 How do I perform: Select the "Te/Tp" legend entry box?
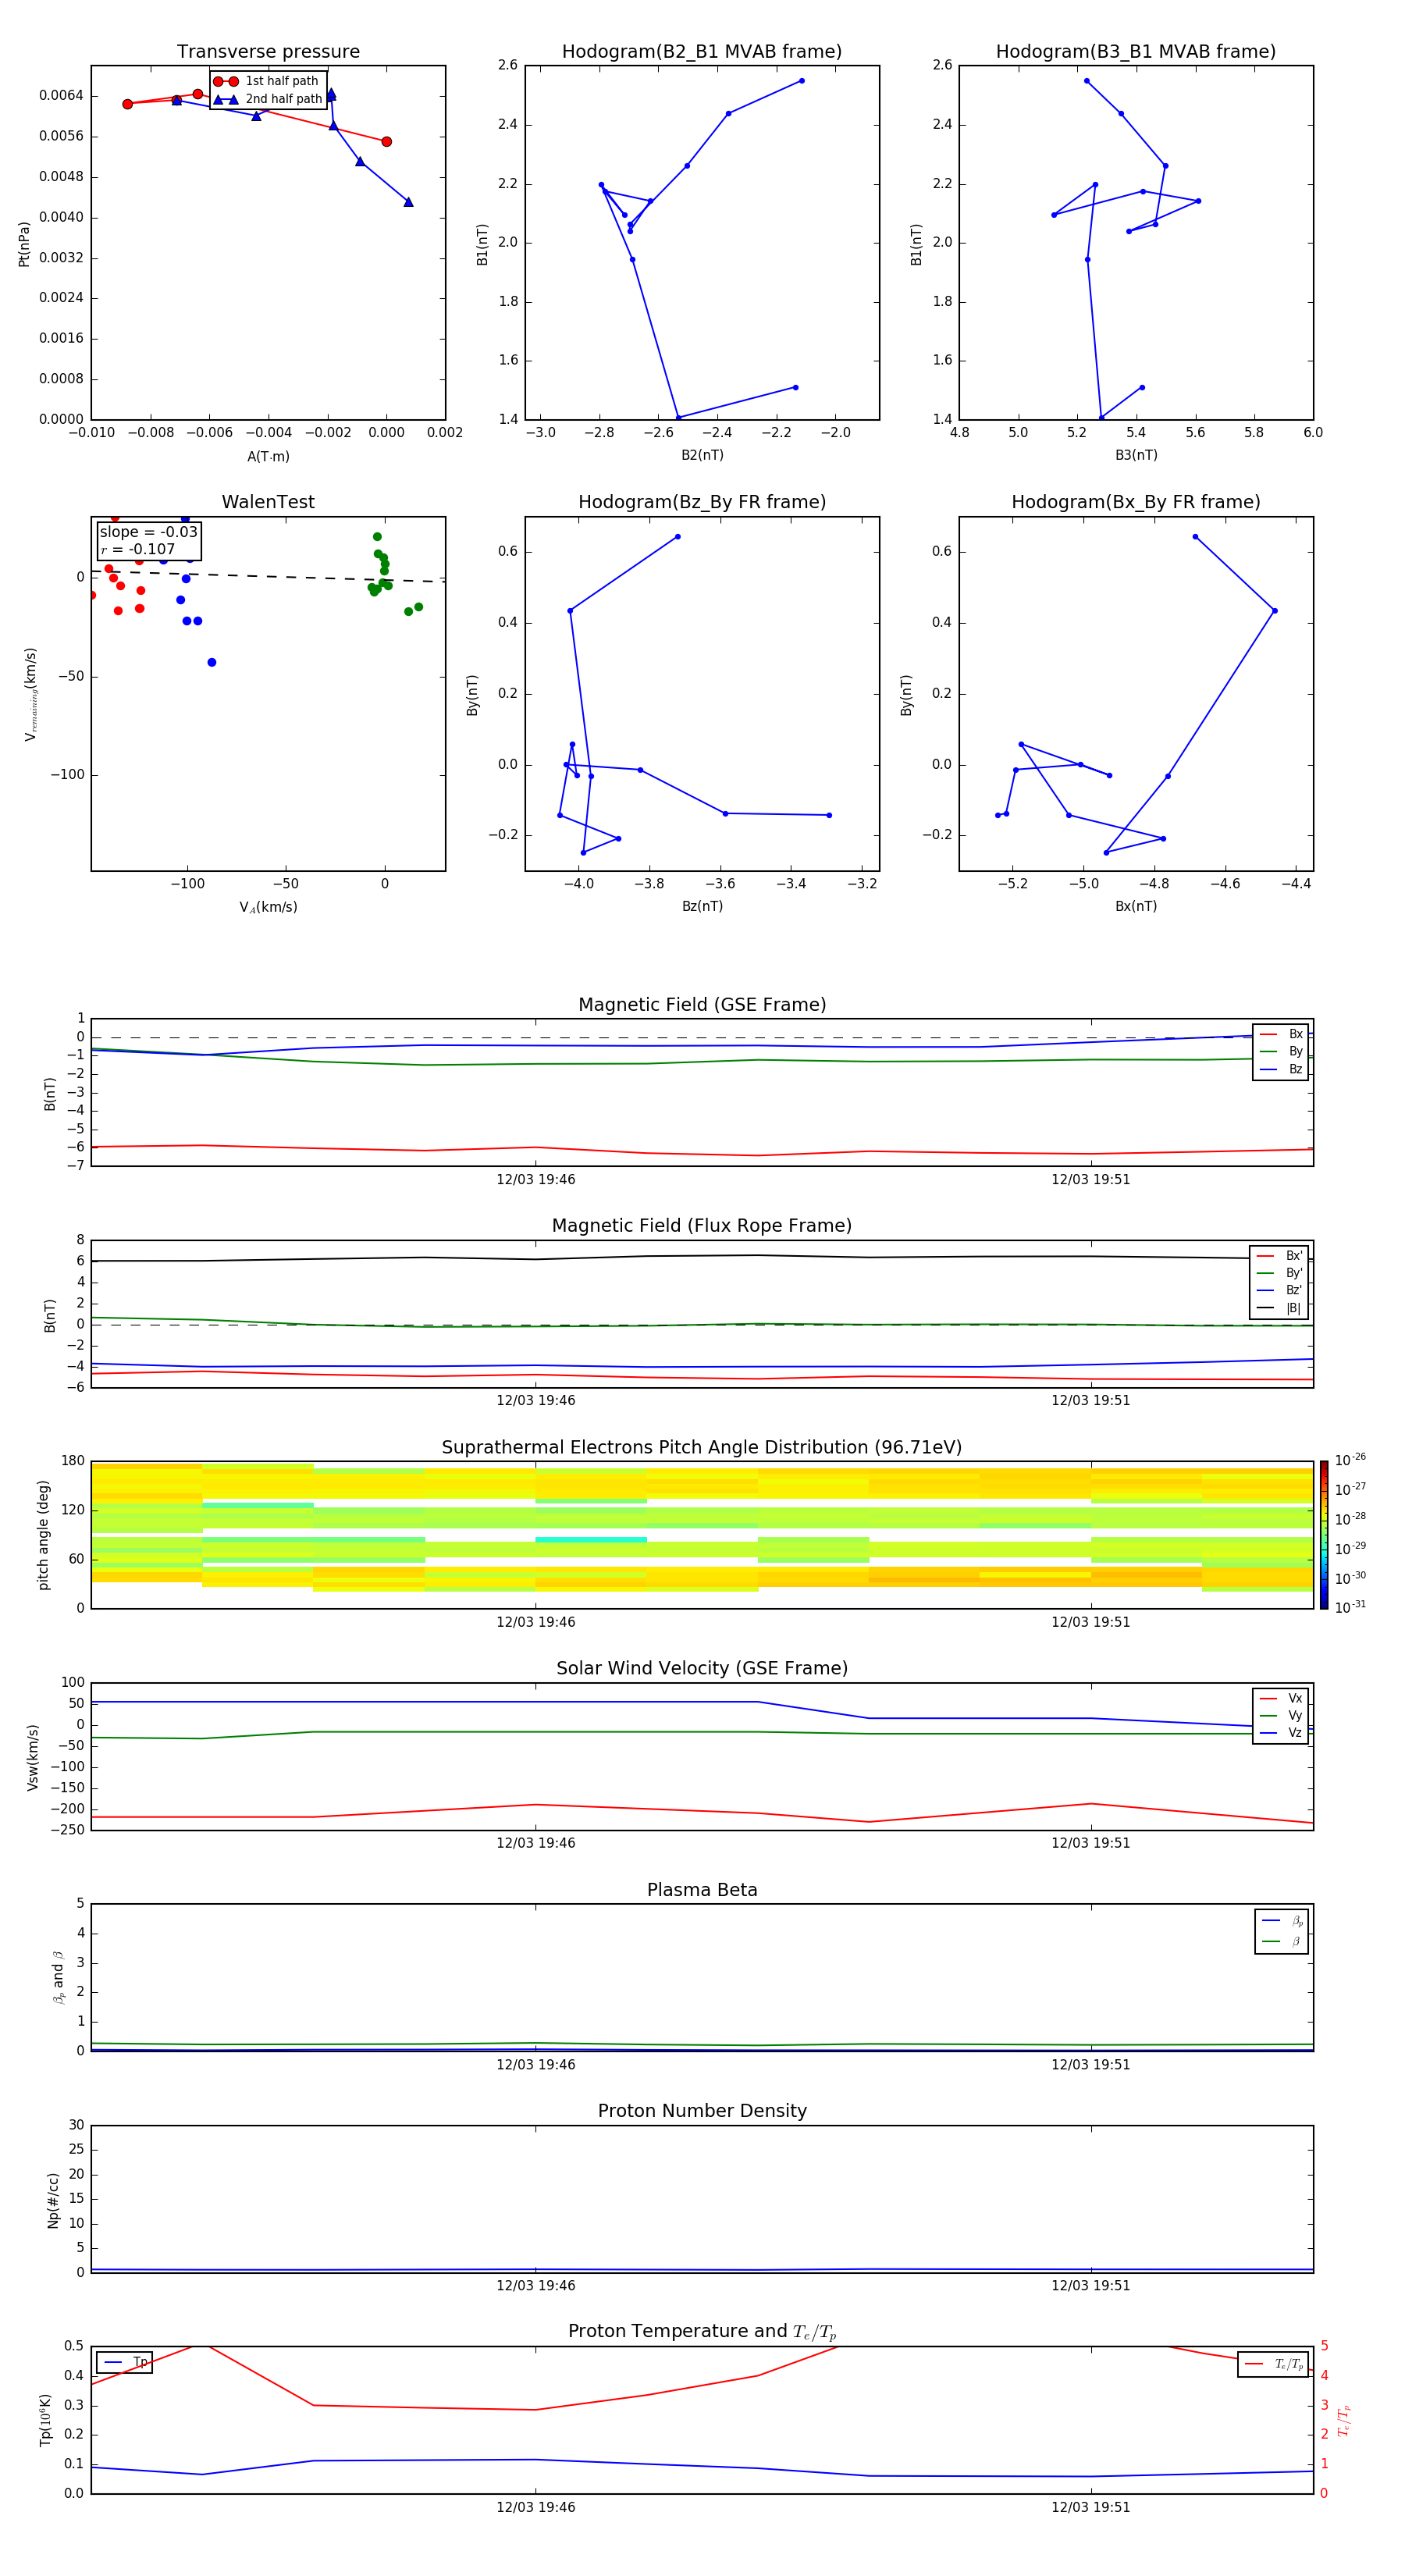[1273, 2364]
